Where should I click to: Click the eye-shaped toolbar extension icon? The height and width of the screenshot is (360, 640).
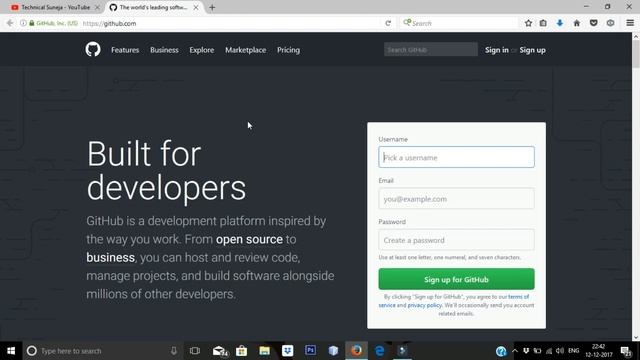pyautogui.click(x=610, y=23)
